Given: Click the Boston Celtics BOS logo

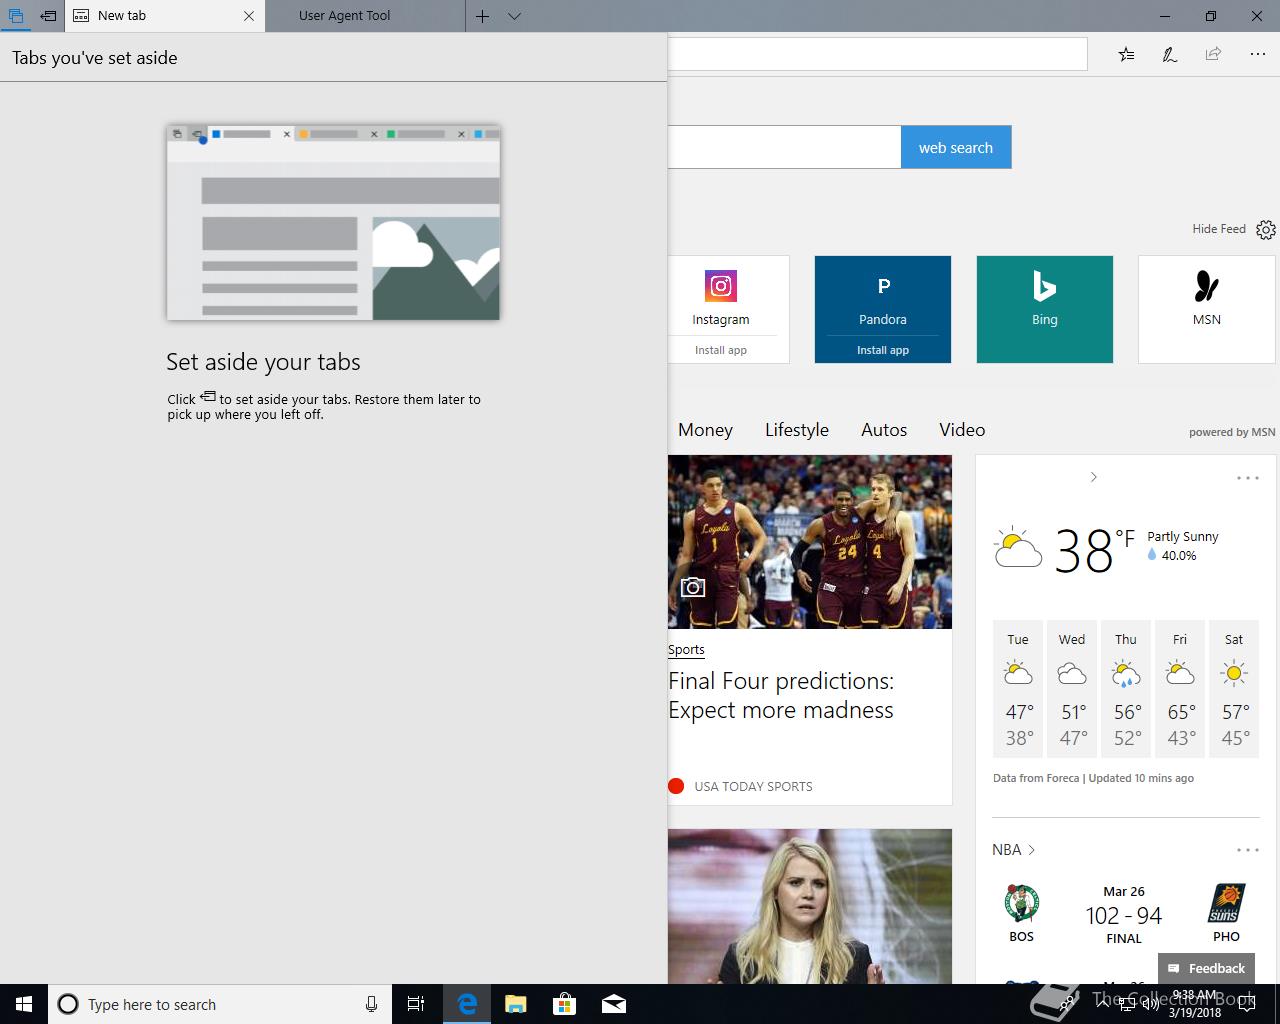Looking at the screenshot, I should pos(1022,903).
